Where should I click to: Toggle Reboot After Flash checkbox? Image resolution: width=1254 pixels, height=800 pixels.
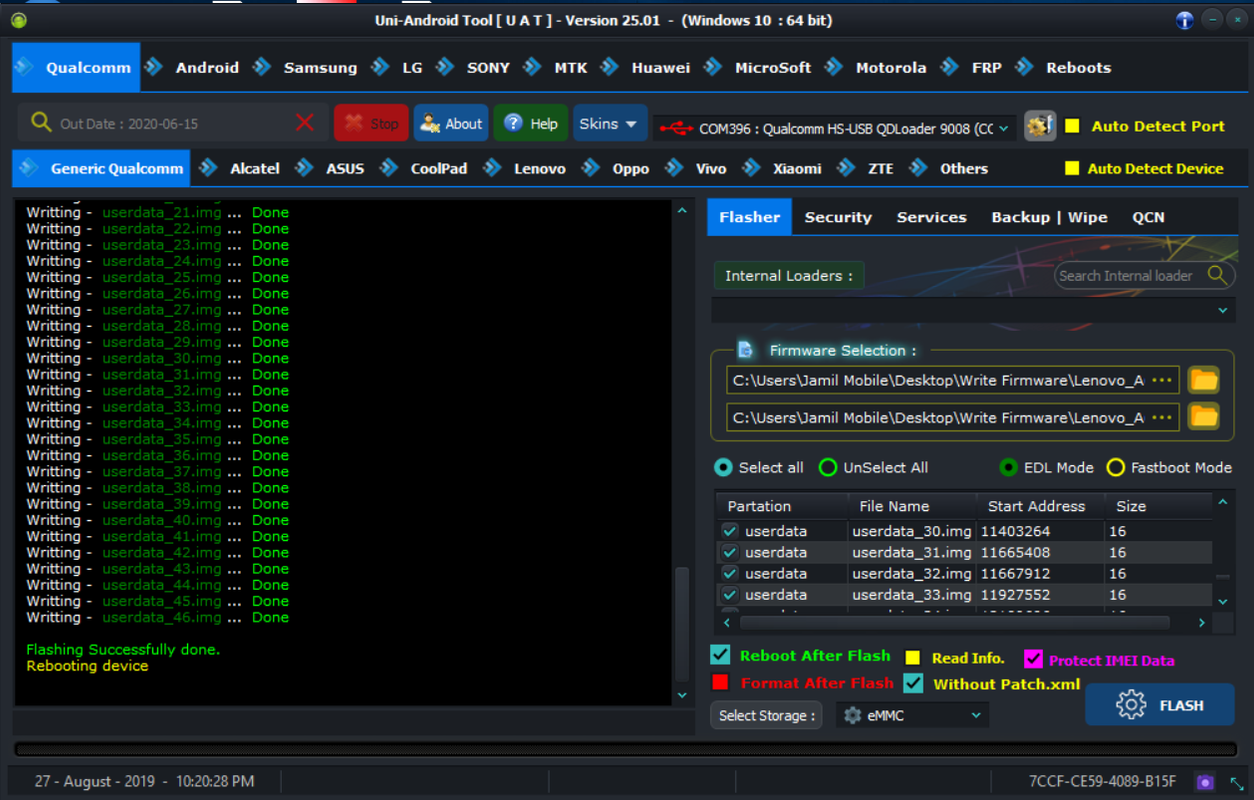point(720,655)
